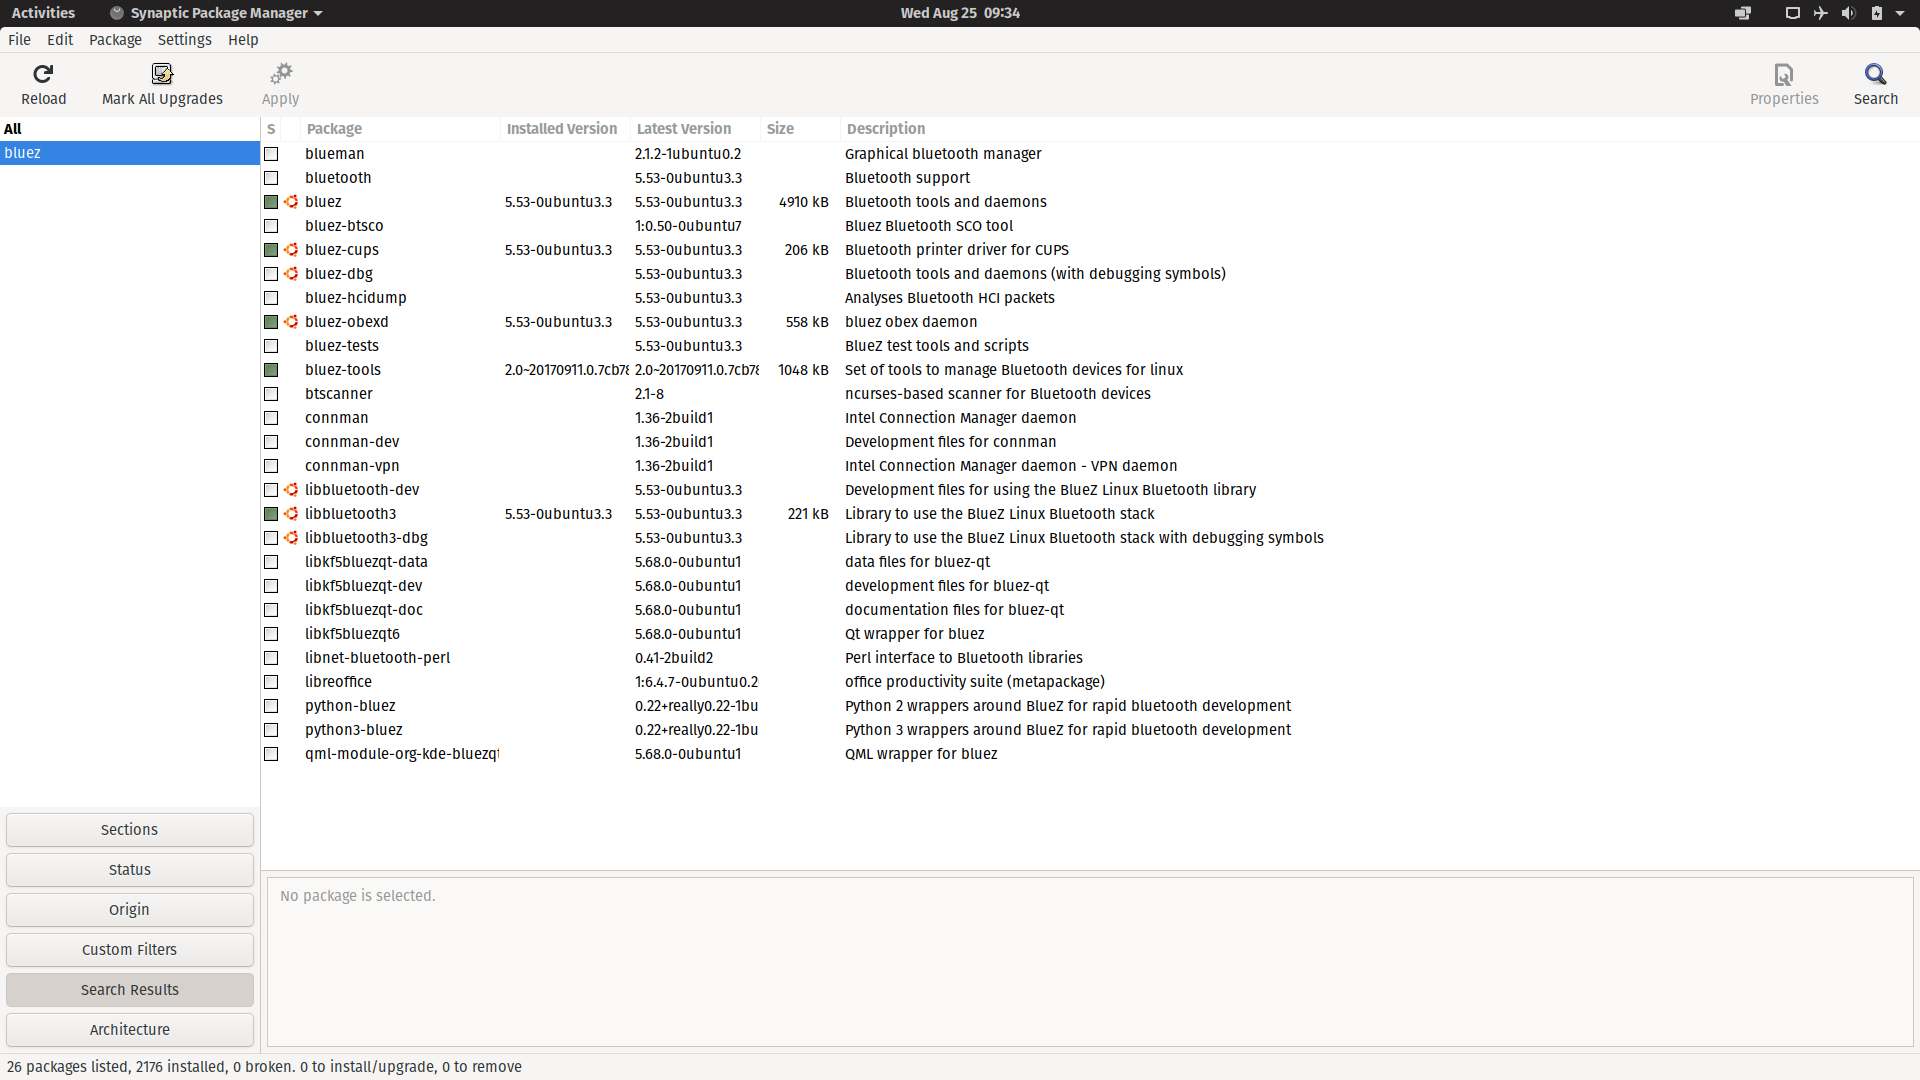
Task: Open the Search magnifier icon
Action: tap(1875, 74)
